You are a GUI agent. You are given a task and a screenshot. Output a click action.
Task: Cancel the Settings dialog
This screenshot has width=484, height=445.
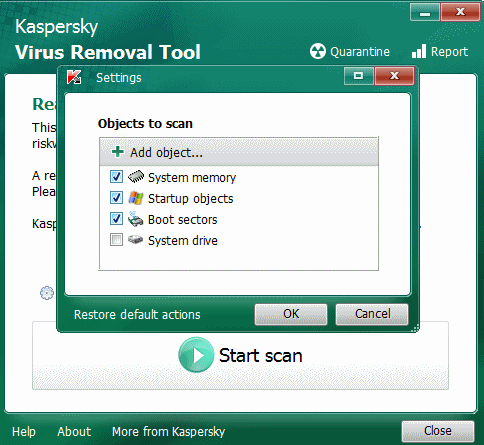pyautogui.click(x=372, y=314)
